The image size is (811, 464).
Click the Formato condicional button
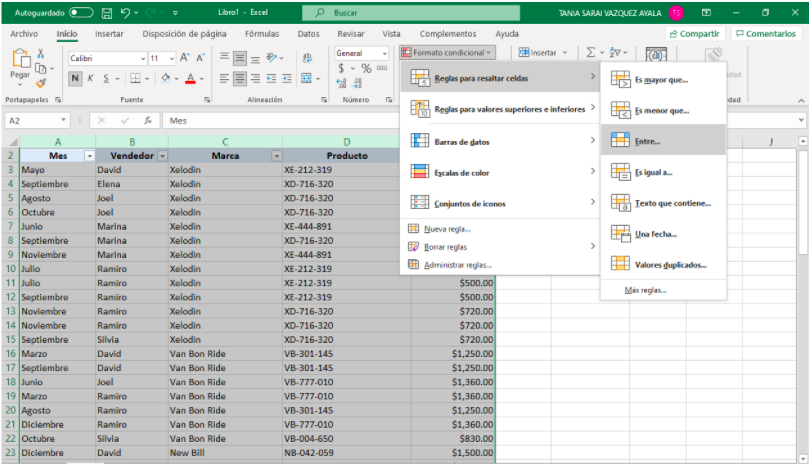pos(448,52)
